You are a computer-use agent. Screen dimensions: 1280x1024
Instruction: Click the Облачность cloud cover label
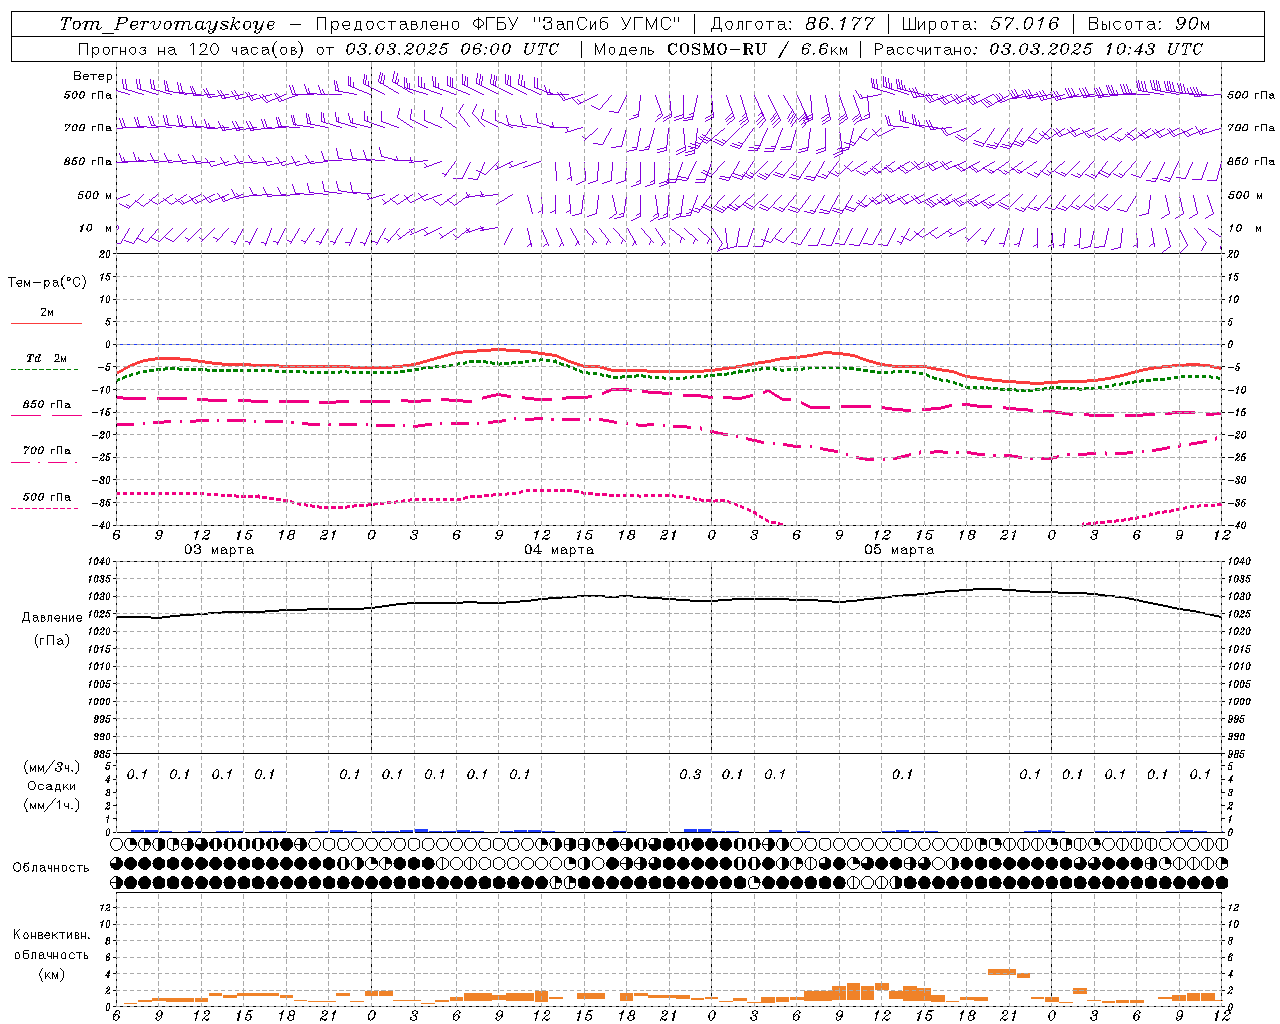point(51,868)
